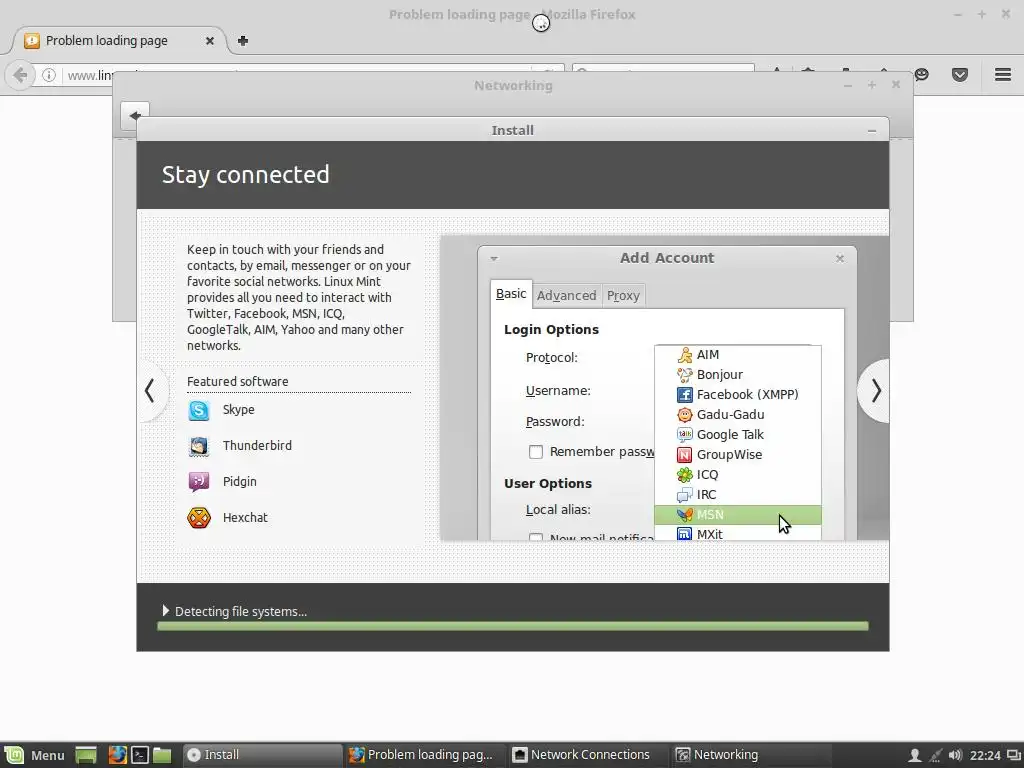
Task: Go to next installer slide
Action: [876, 391]
